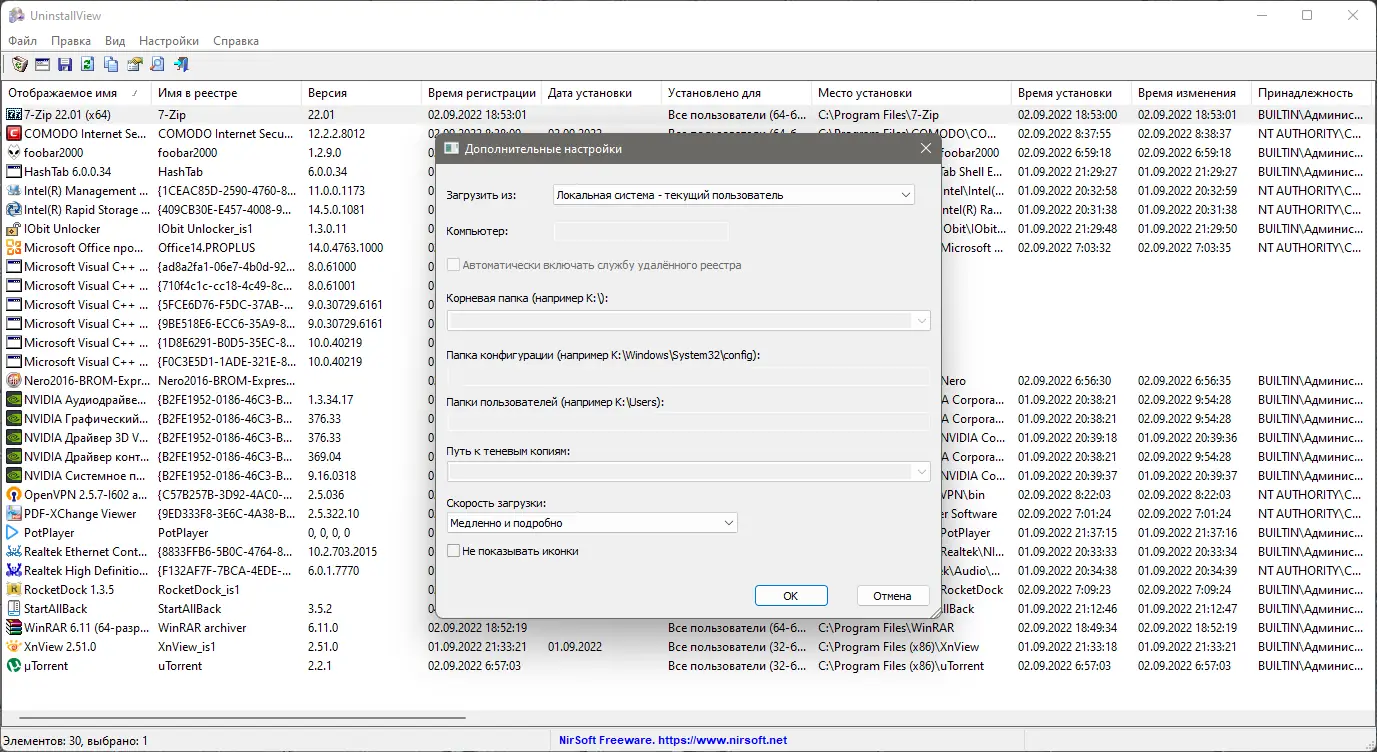Click the IObit Unlocker row icon
The height and width of the screenshot is (752, 1377).
(x=14, y=229)
